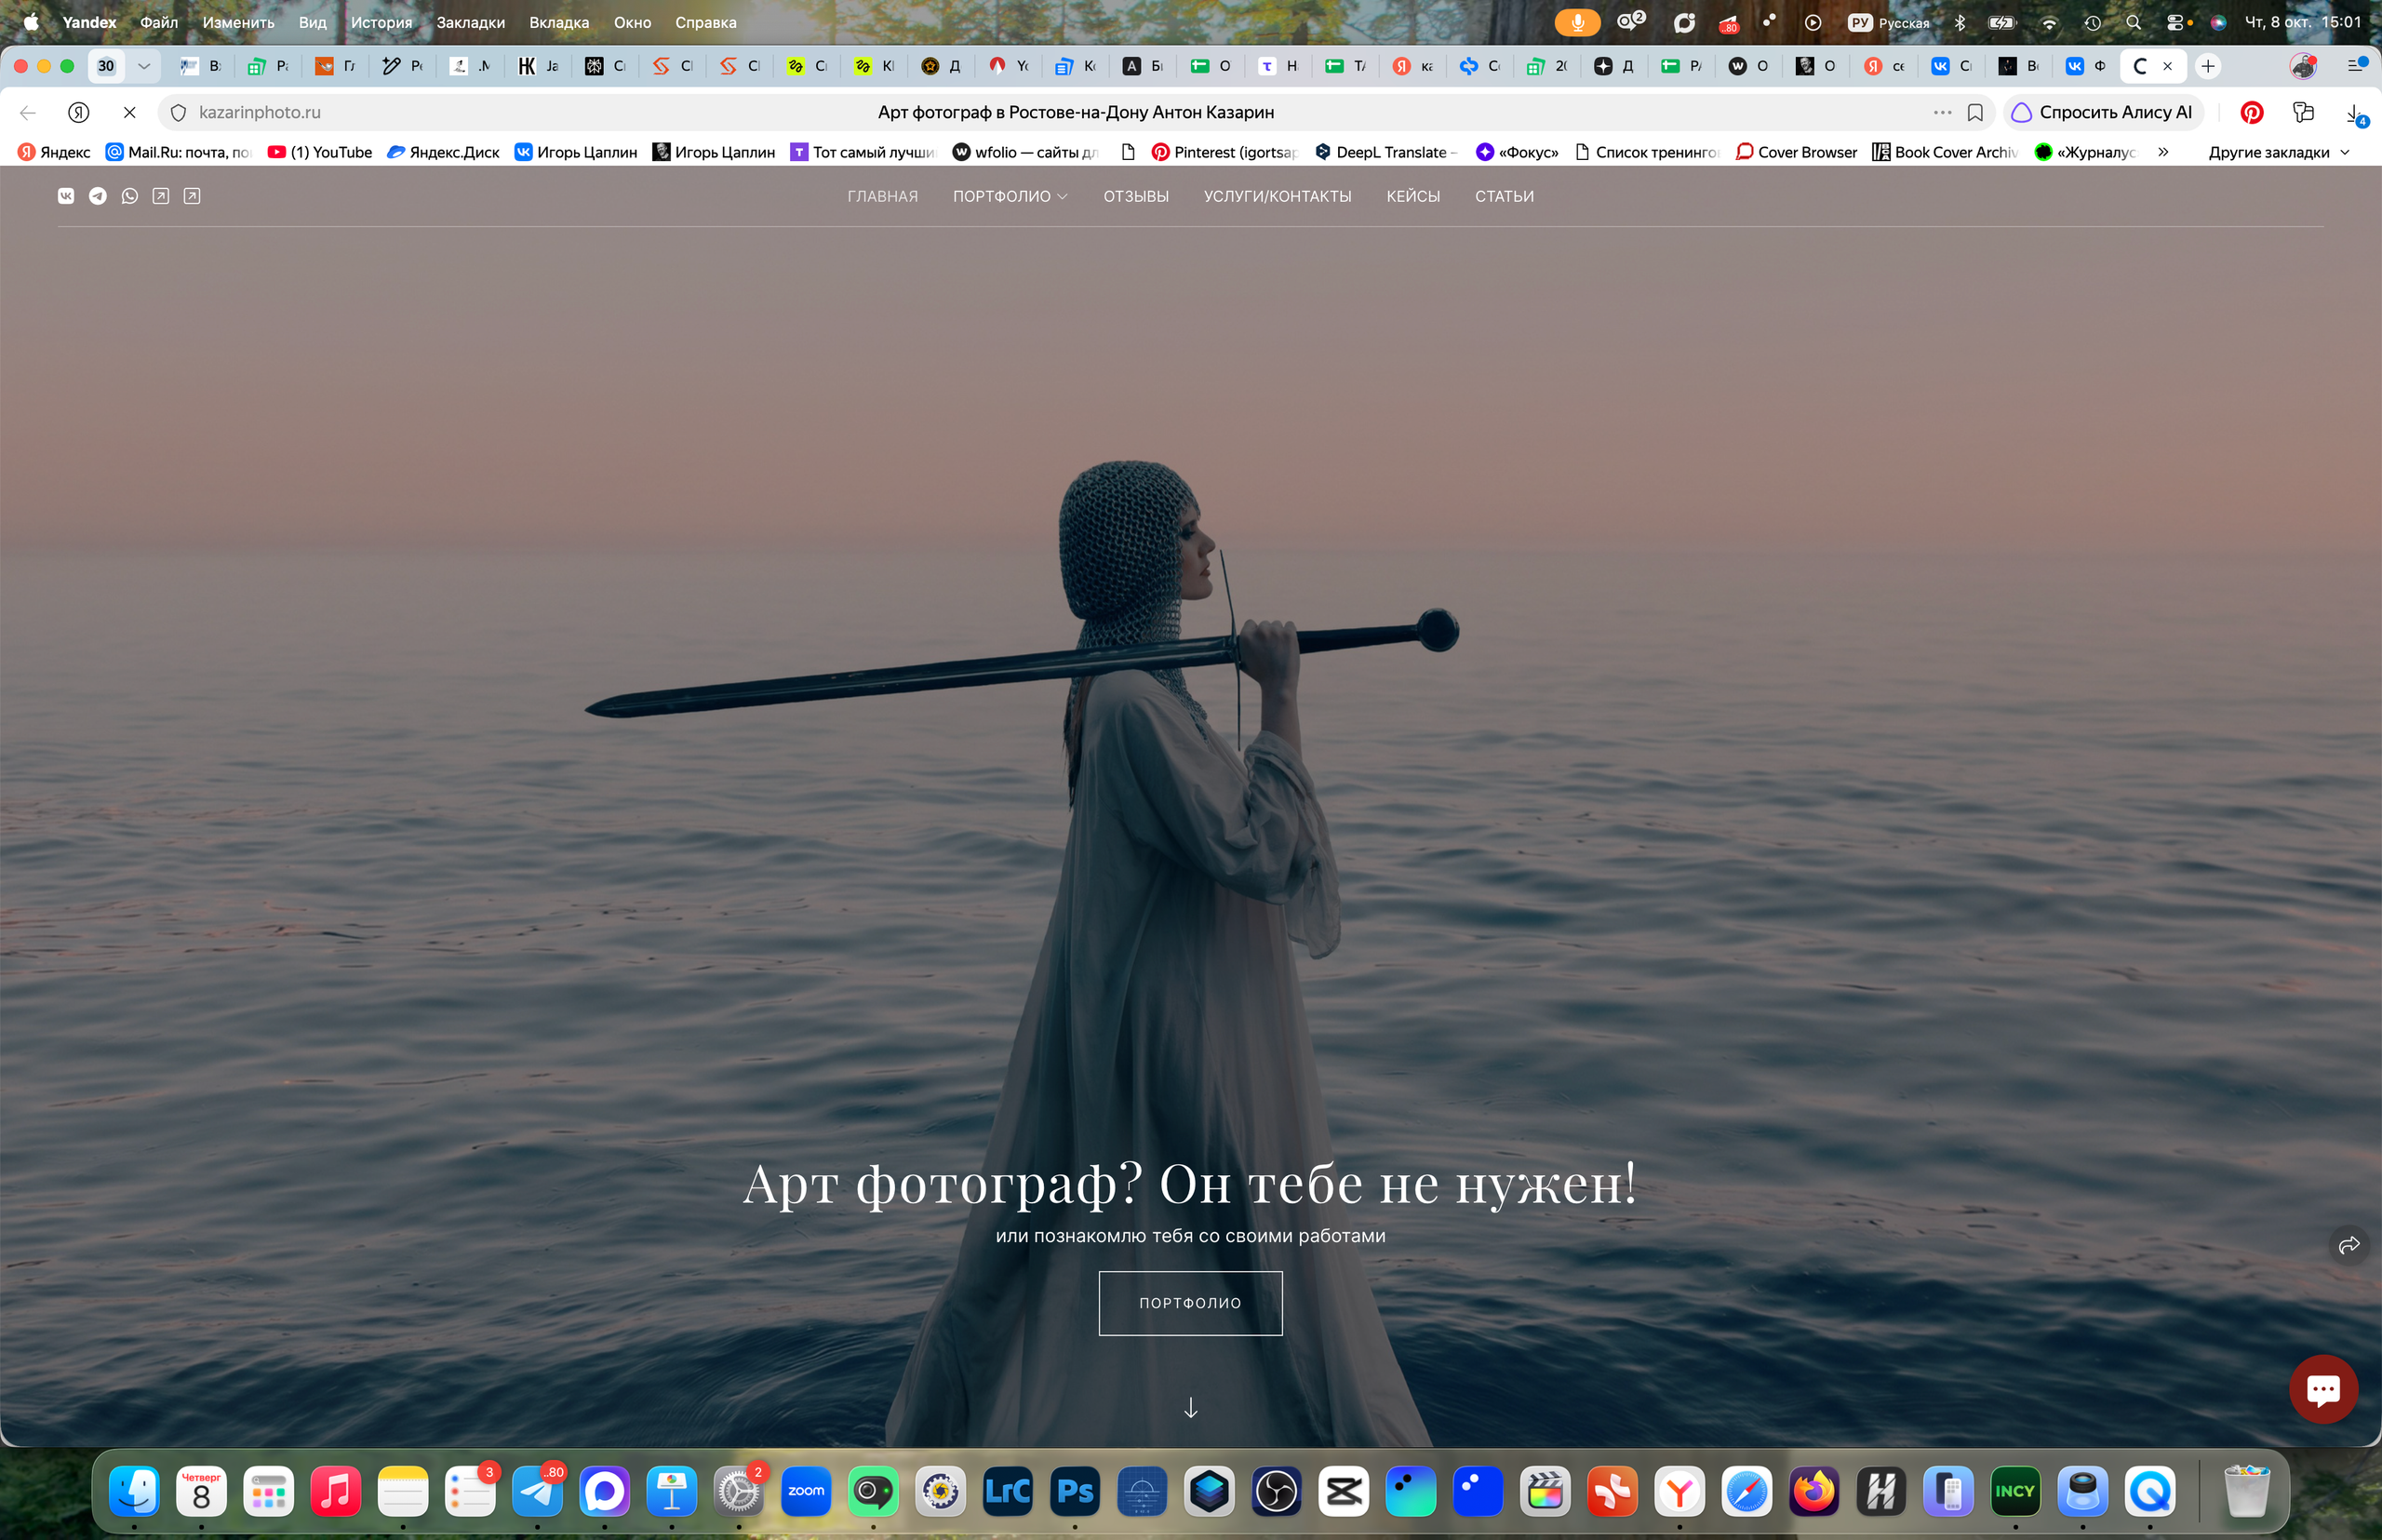This screenshot has width=2382, height=1540.
Task: Open the Control Center in menu bar
Action: [x=2175, y=22]
